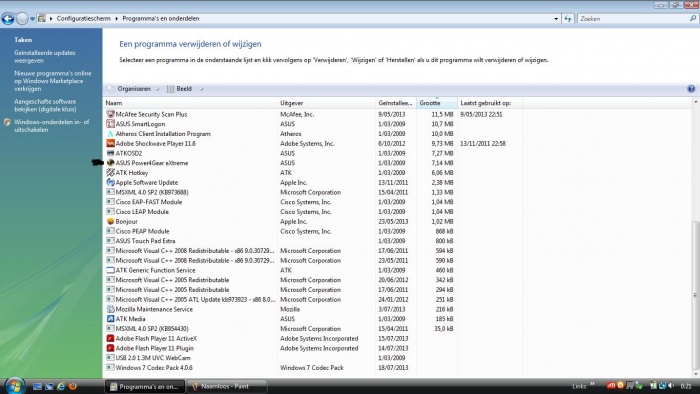Click the ATK Hotkey program icon

coord(110,173)
